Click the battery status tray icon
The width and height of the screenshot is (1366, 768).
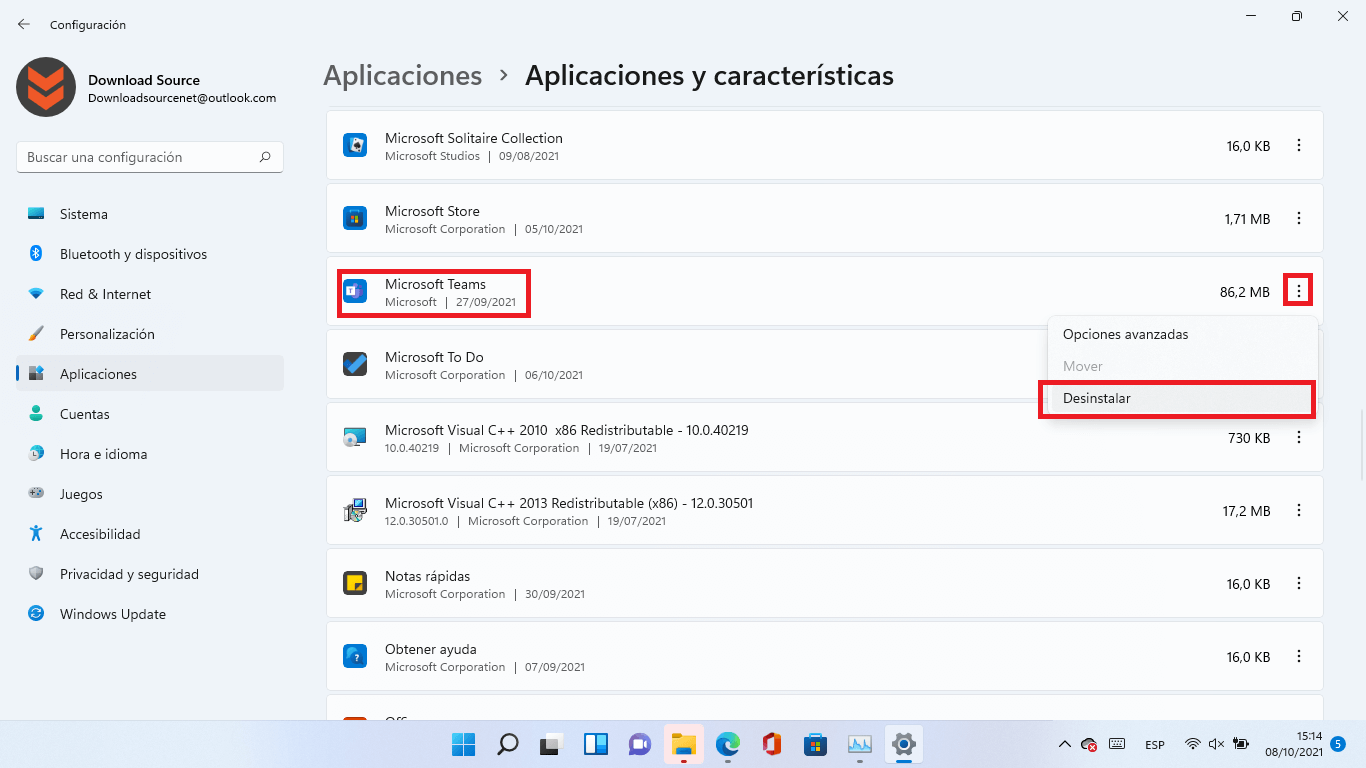pyautogui.click(x=1241, y=744)
